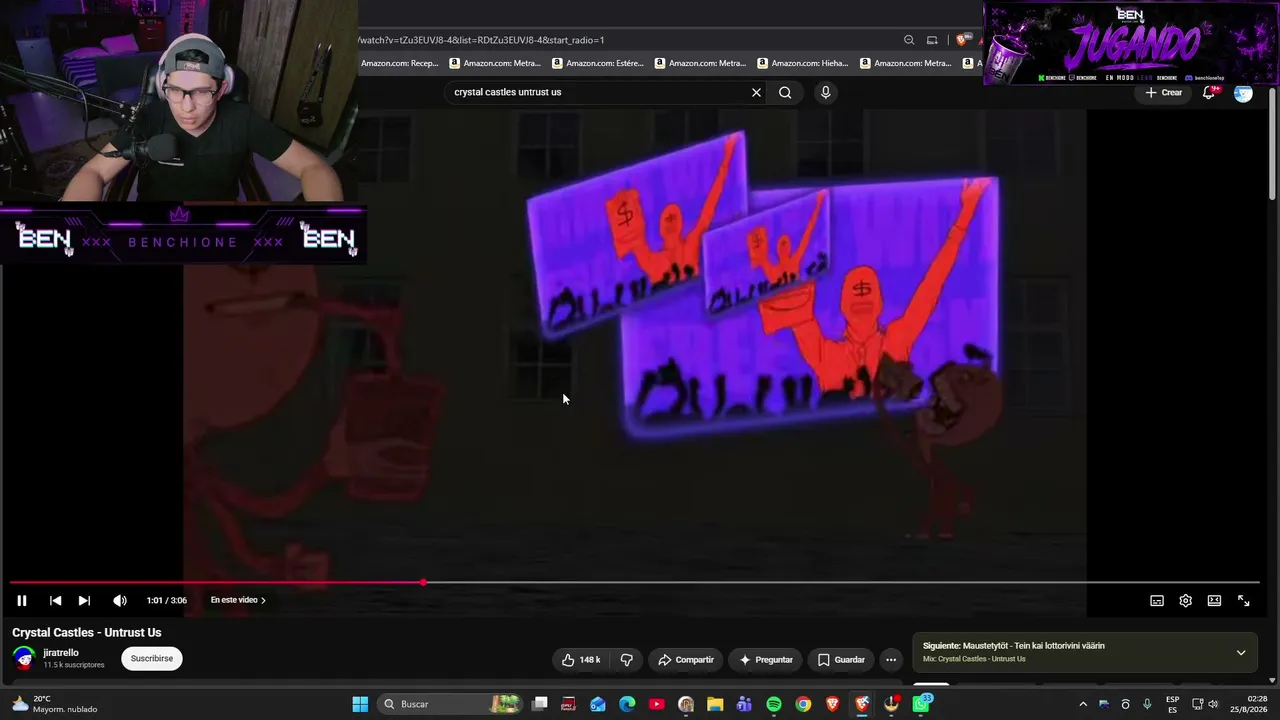
Task: Open the 'Amazon.com: Hieha...' bookmark
Action: [802, 63]
